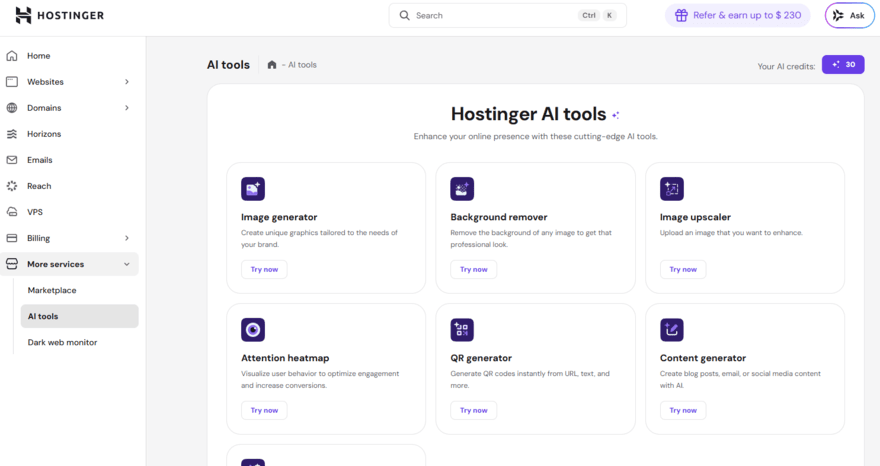Expand the Billing submenu chevron
Image resolution: width=880 pixels, height=466 pixels.
click(127, 238)
